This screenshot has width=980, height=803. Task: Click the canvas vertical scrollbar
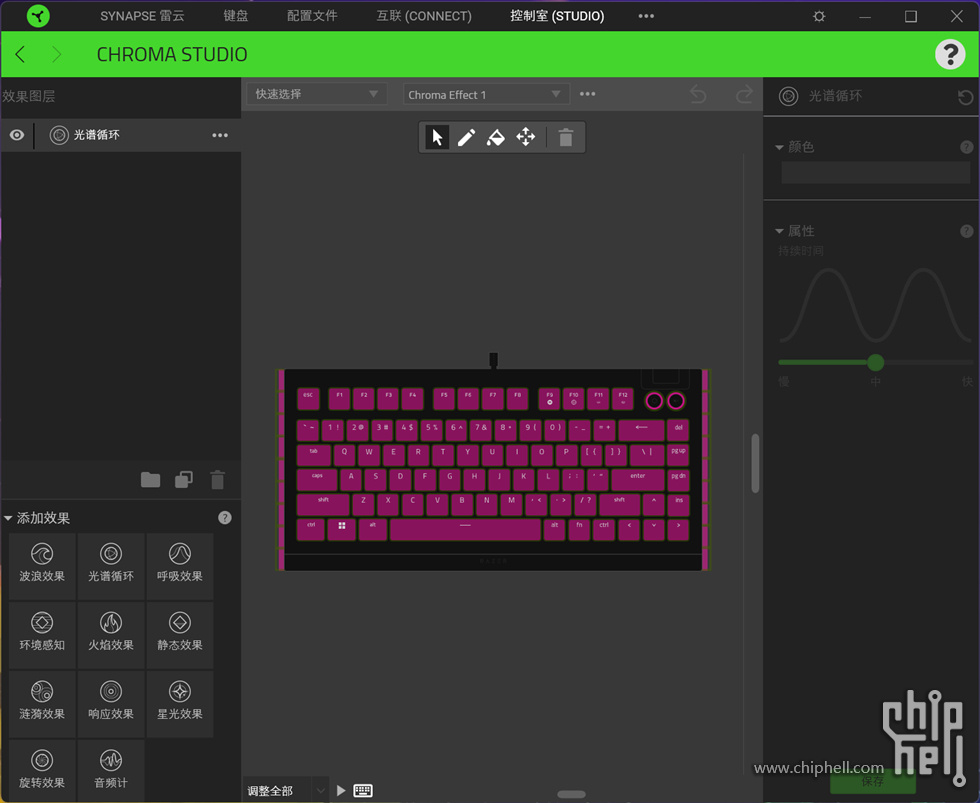[755, 463]
